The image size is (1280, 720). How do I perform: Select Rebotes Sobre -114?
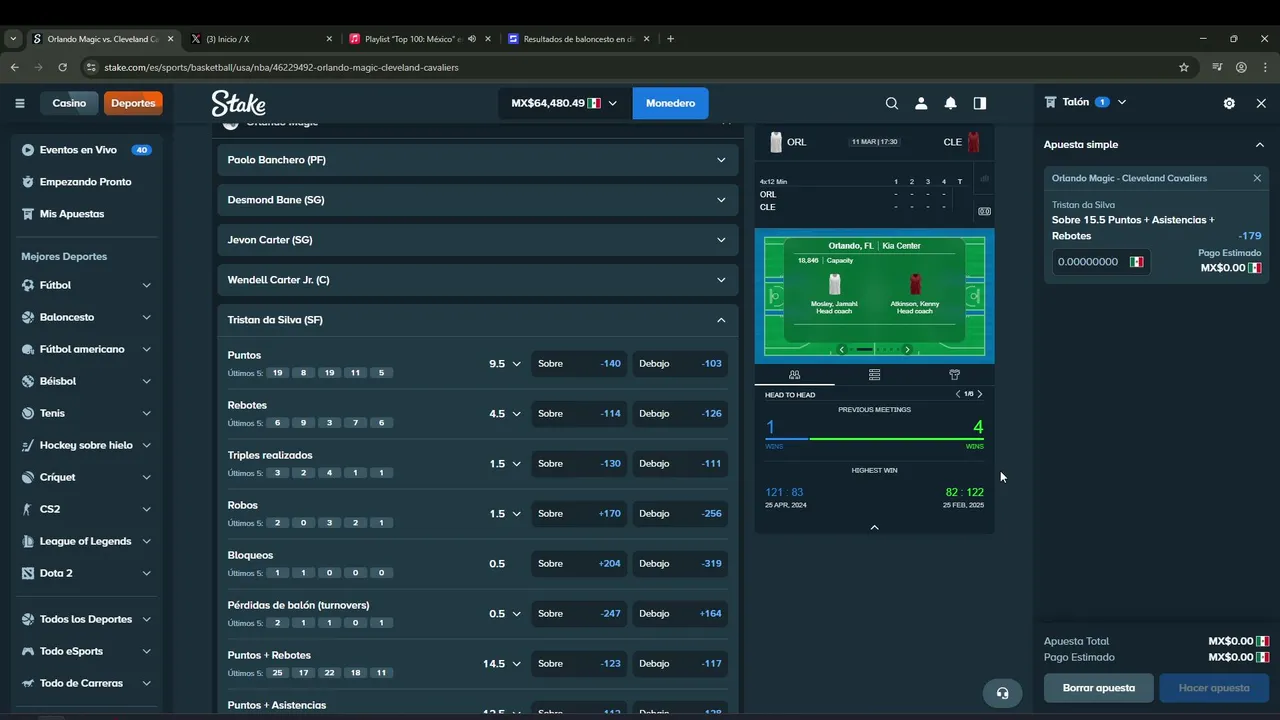coord(579,414)
